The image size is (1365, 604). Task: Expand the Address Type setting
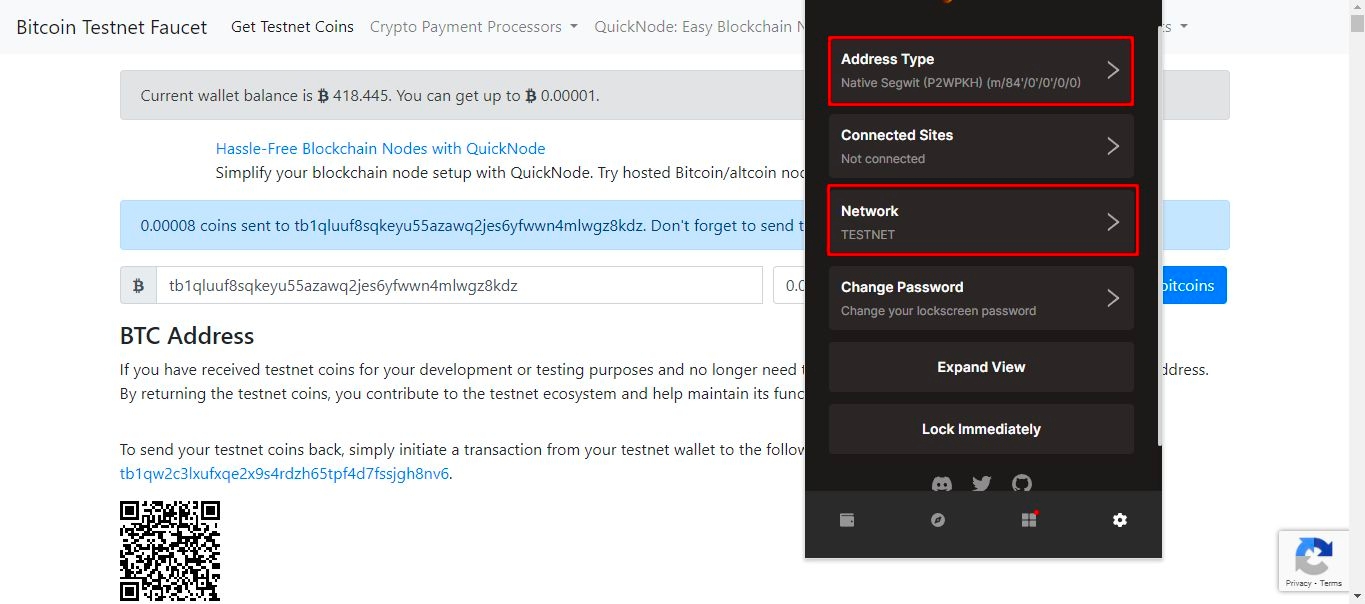980,70
